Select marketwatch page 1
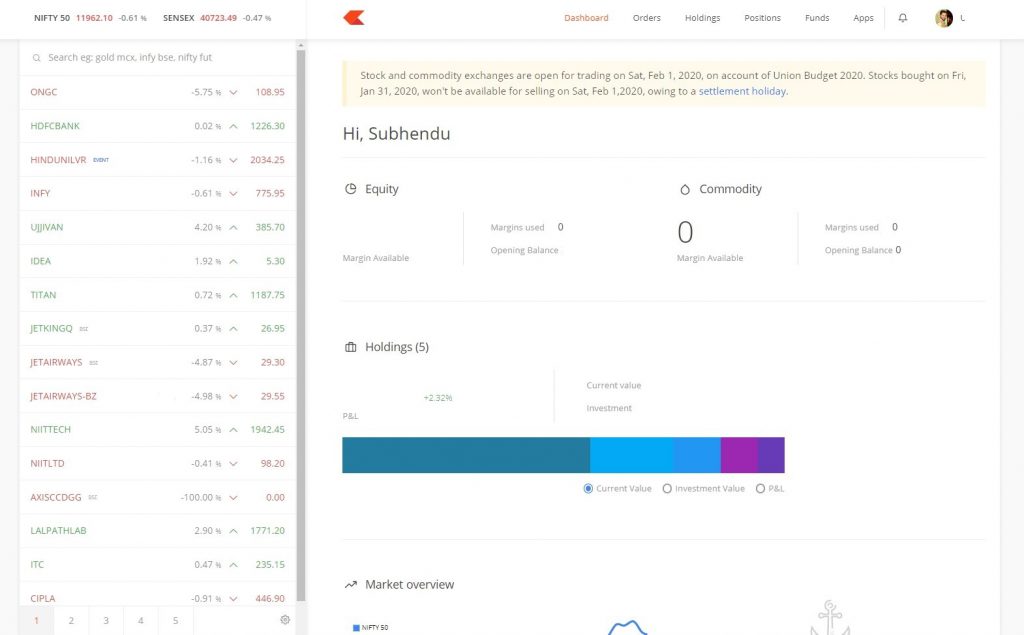This screenshot has width=1024, height=635. 37,621
